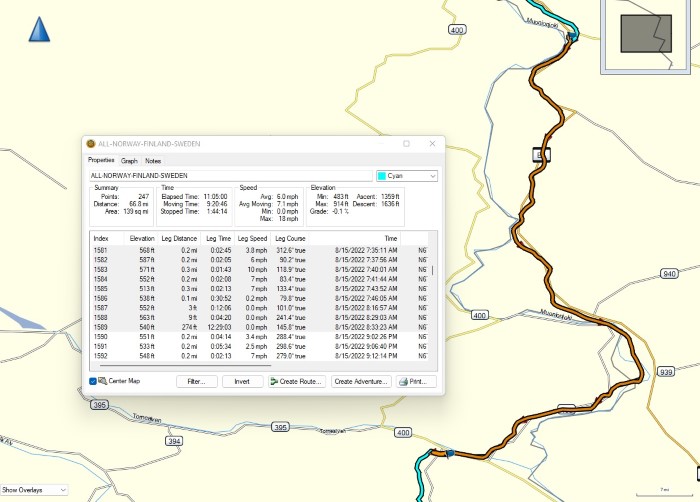Click the track name input field
This screenshot has width=700, height=502.
[231, 176]
